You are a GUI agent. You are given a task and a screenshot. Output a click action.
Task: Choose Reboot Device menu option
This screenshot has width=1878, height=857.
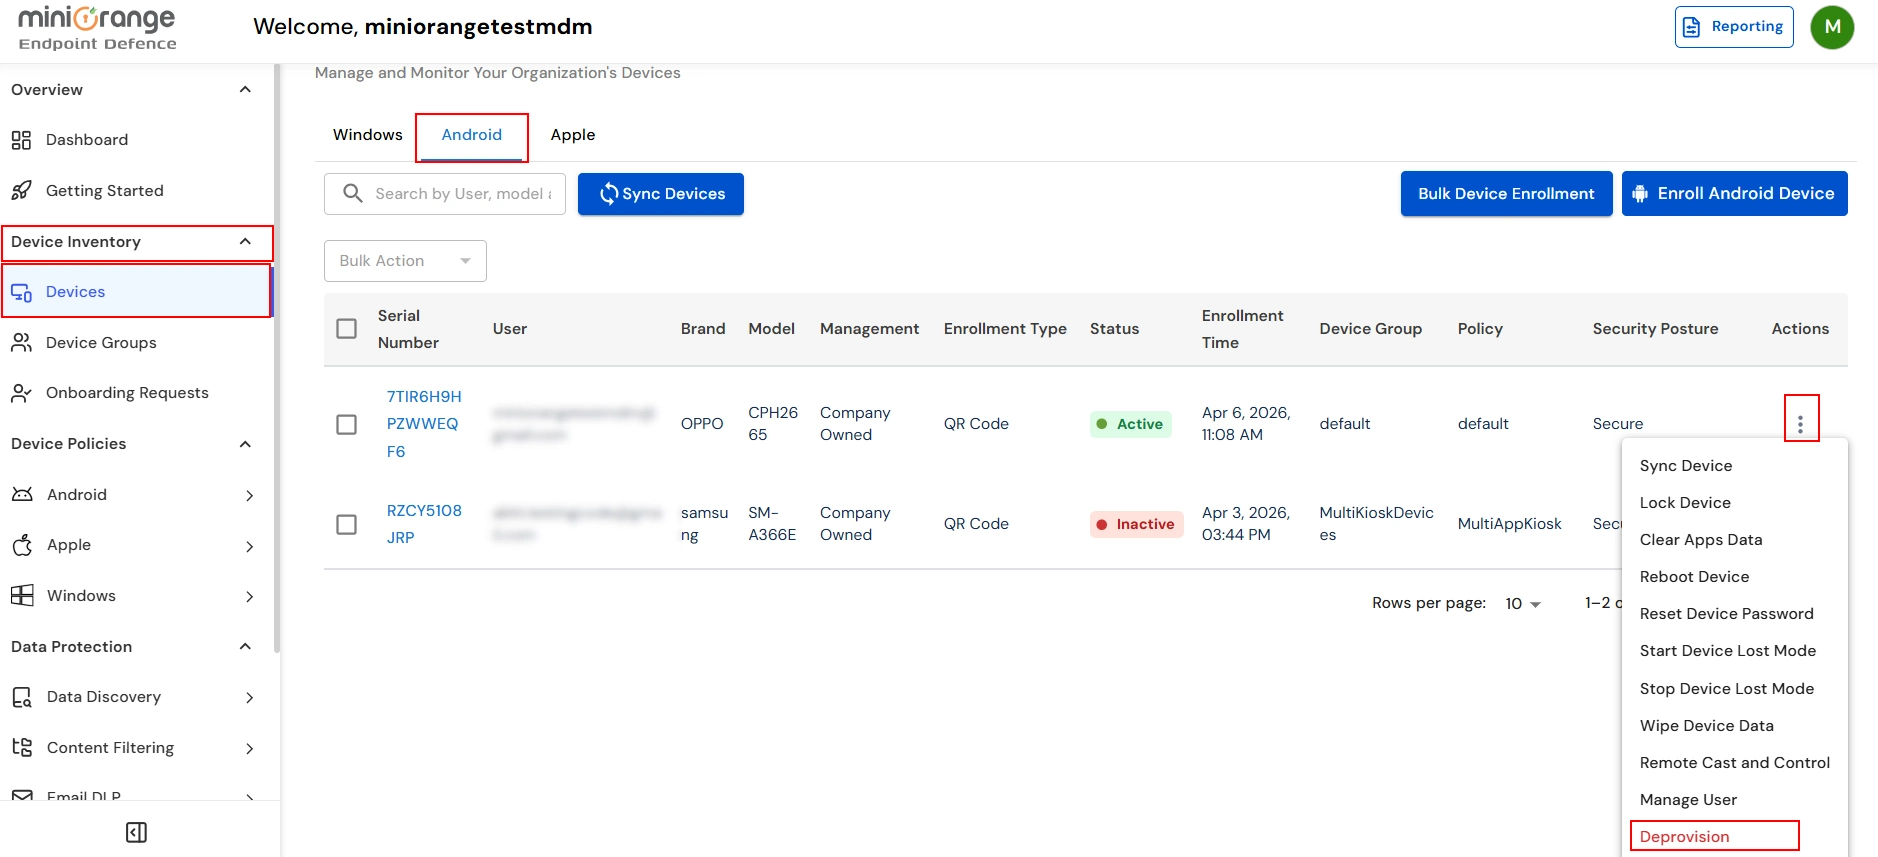tap(1734, 577)
